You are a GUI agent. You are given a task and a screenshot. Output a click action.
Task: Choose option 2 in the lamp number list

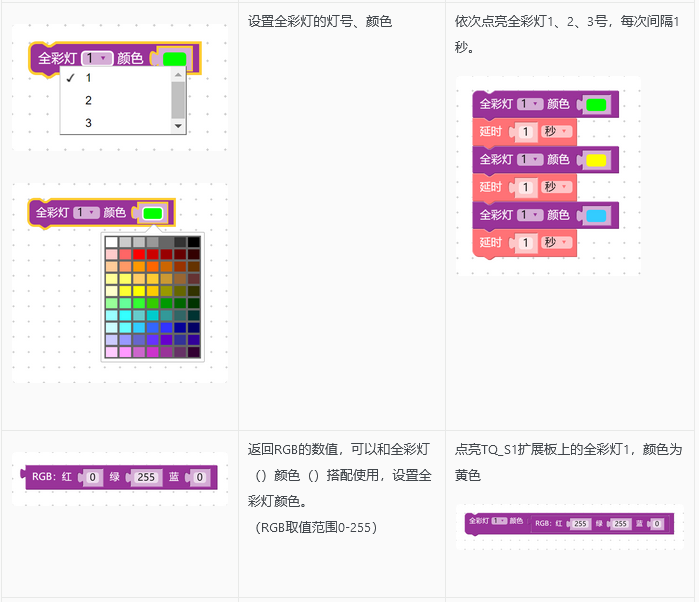(115, 100)
